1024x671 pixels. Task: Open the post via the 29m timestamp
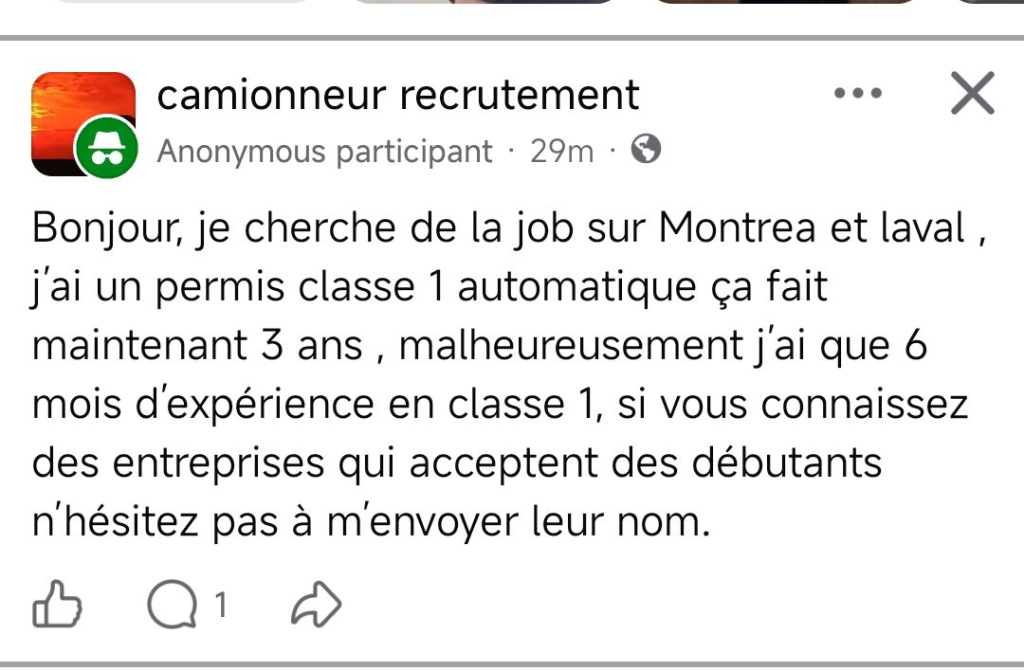click(x=561, y=152)
